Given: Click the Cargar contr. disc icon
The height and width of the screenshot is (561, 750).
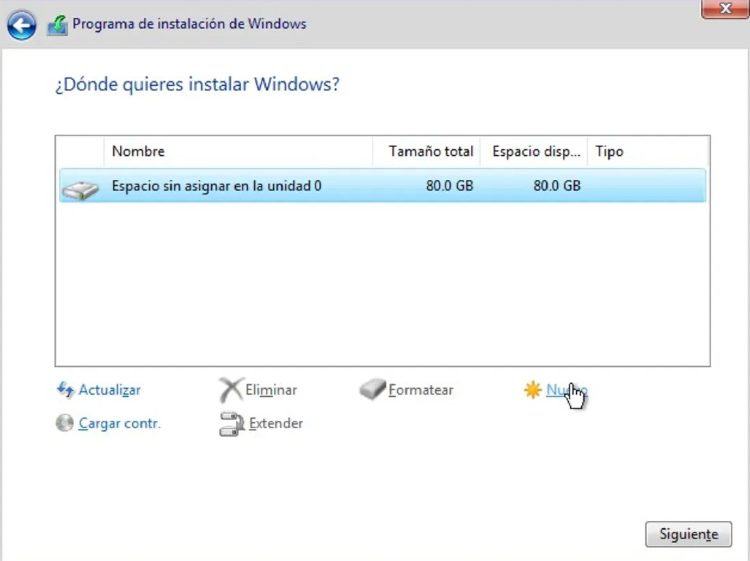Looking at the screenshot, I should pos(65,423).
